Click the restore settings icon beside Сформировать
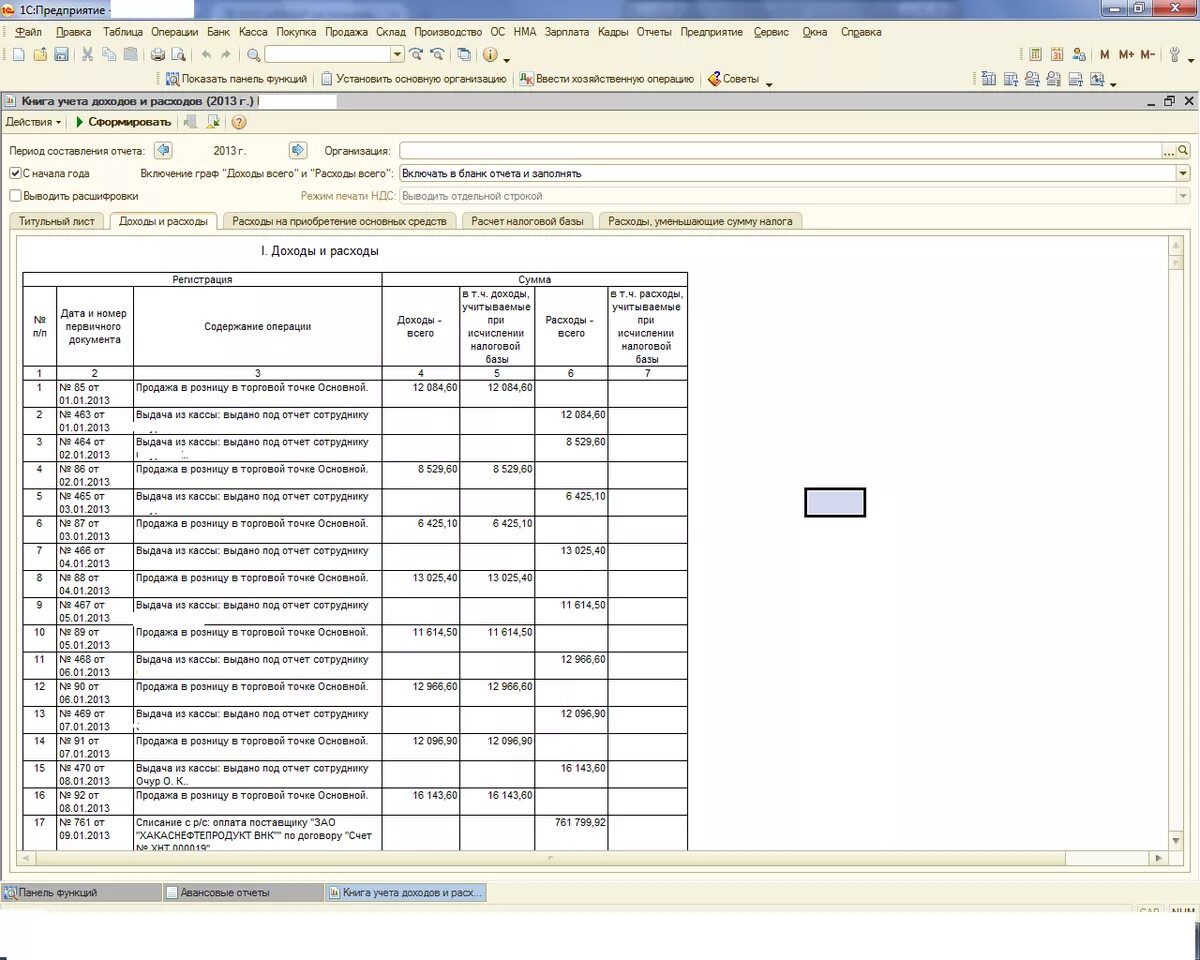The height and width of the screenshot is (960, 1200). pos(212,122)
